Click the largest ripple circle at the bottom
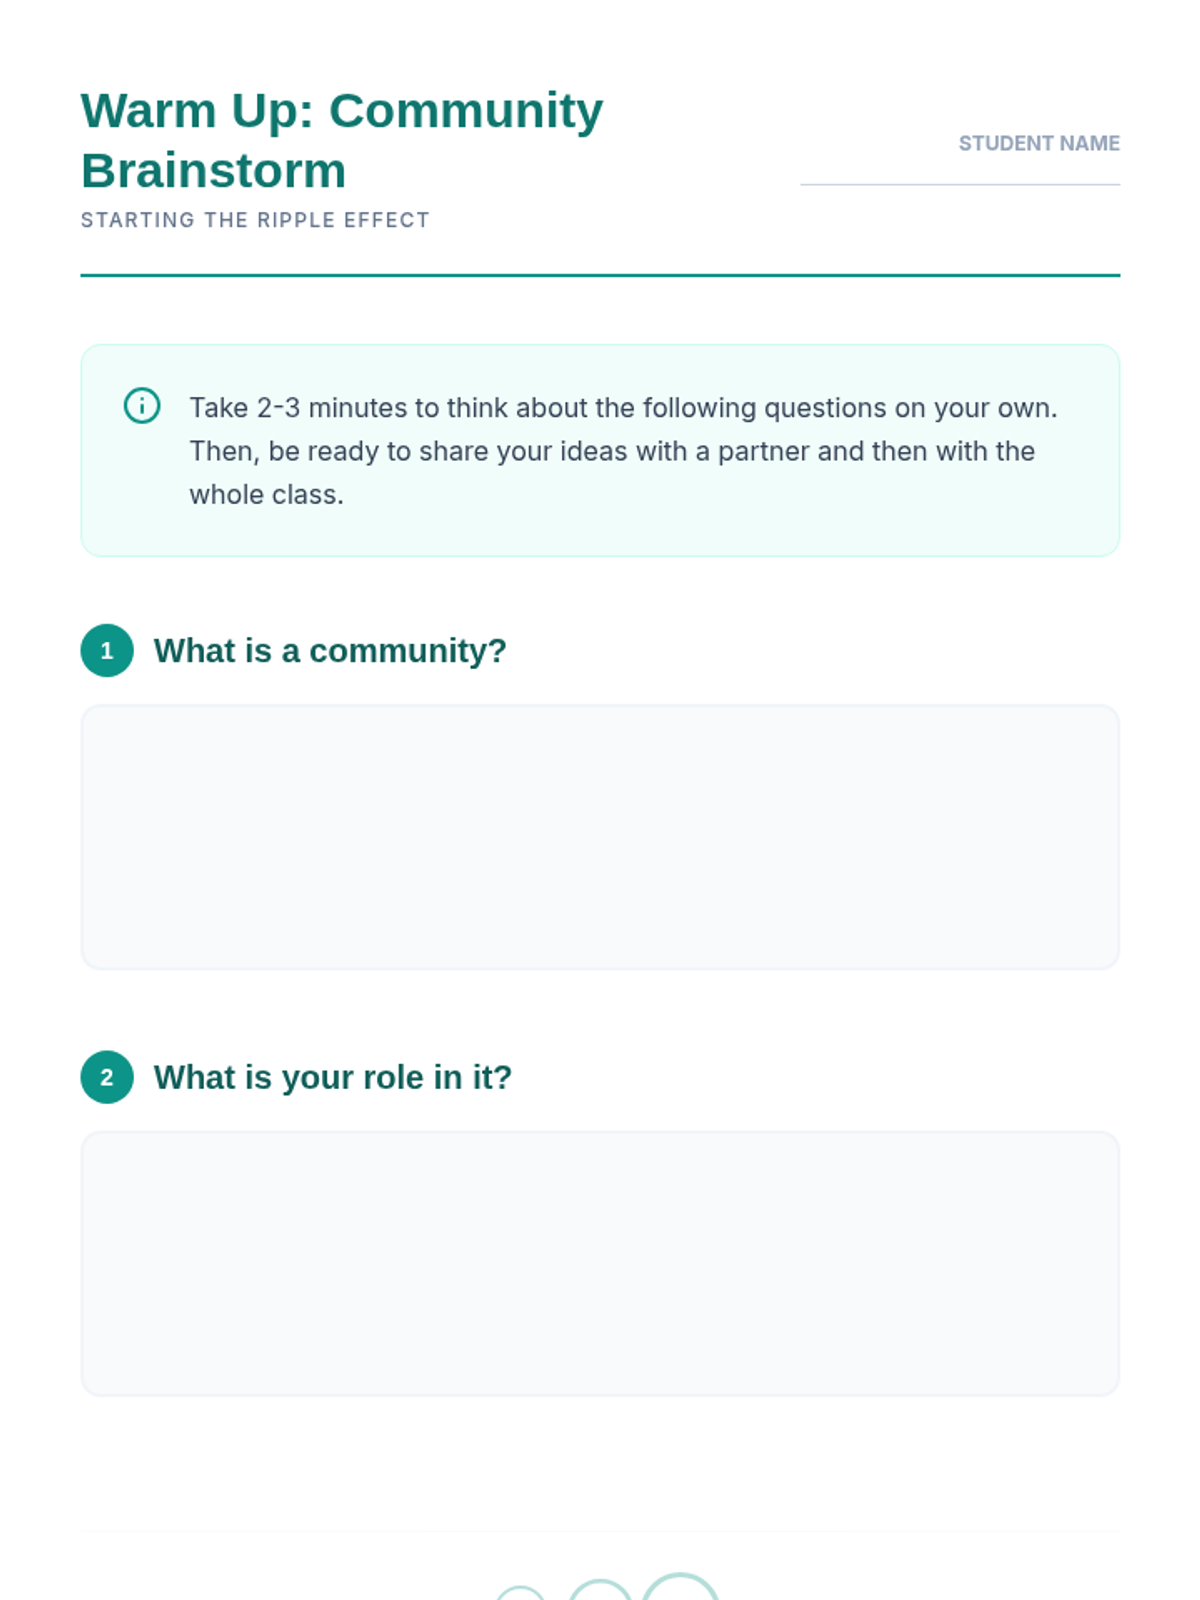Viewport: 1200px width, 1600px height. point(680,1587)
